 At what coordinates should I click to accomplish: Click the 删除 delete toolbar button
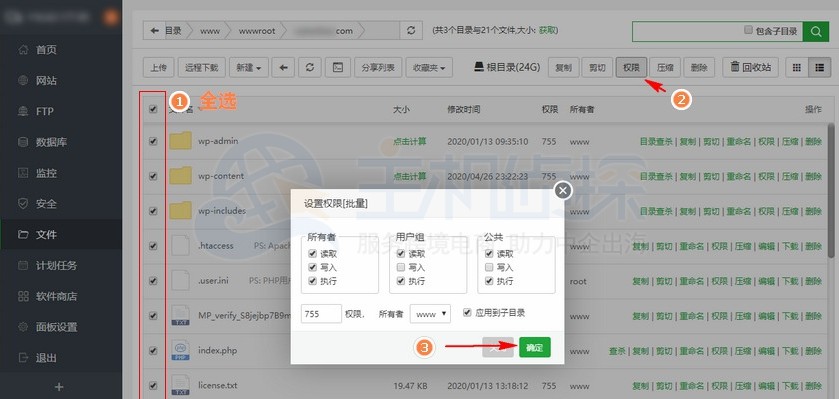pyautogui.click(x=699, y=68)
